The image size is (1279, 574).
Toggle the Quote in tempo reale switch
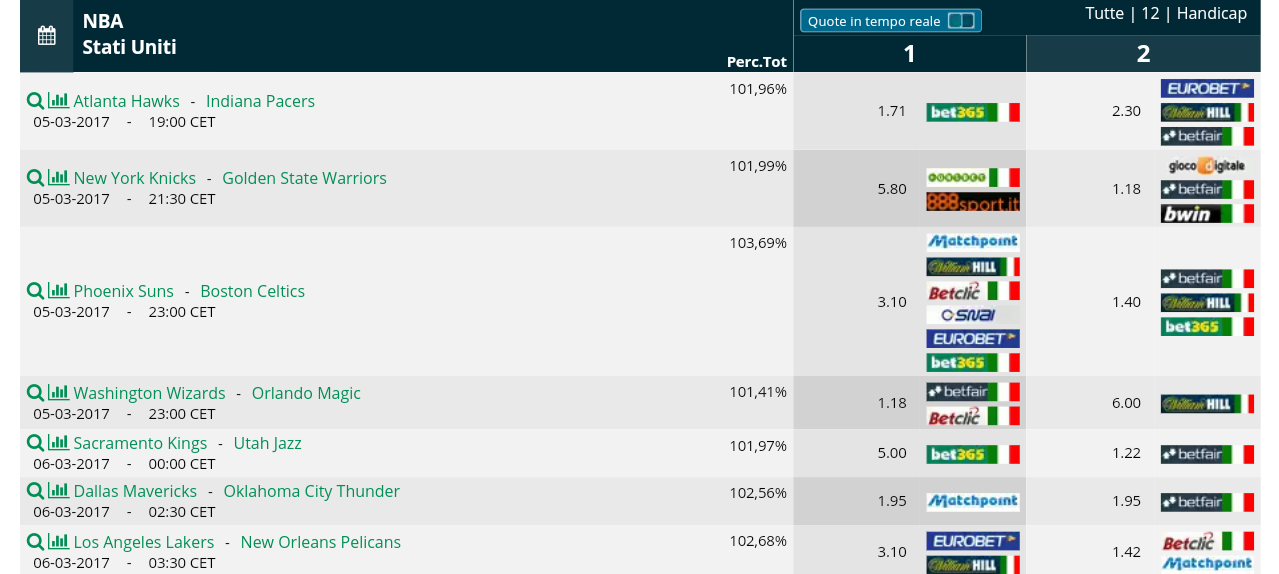[x=961, y=21]
